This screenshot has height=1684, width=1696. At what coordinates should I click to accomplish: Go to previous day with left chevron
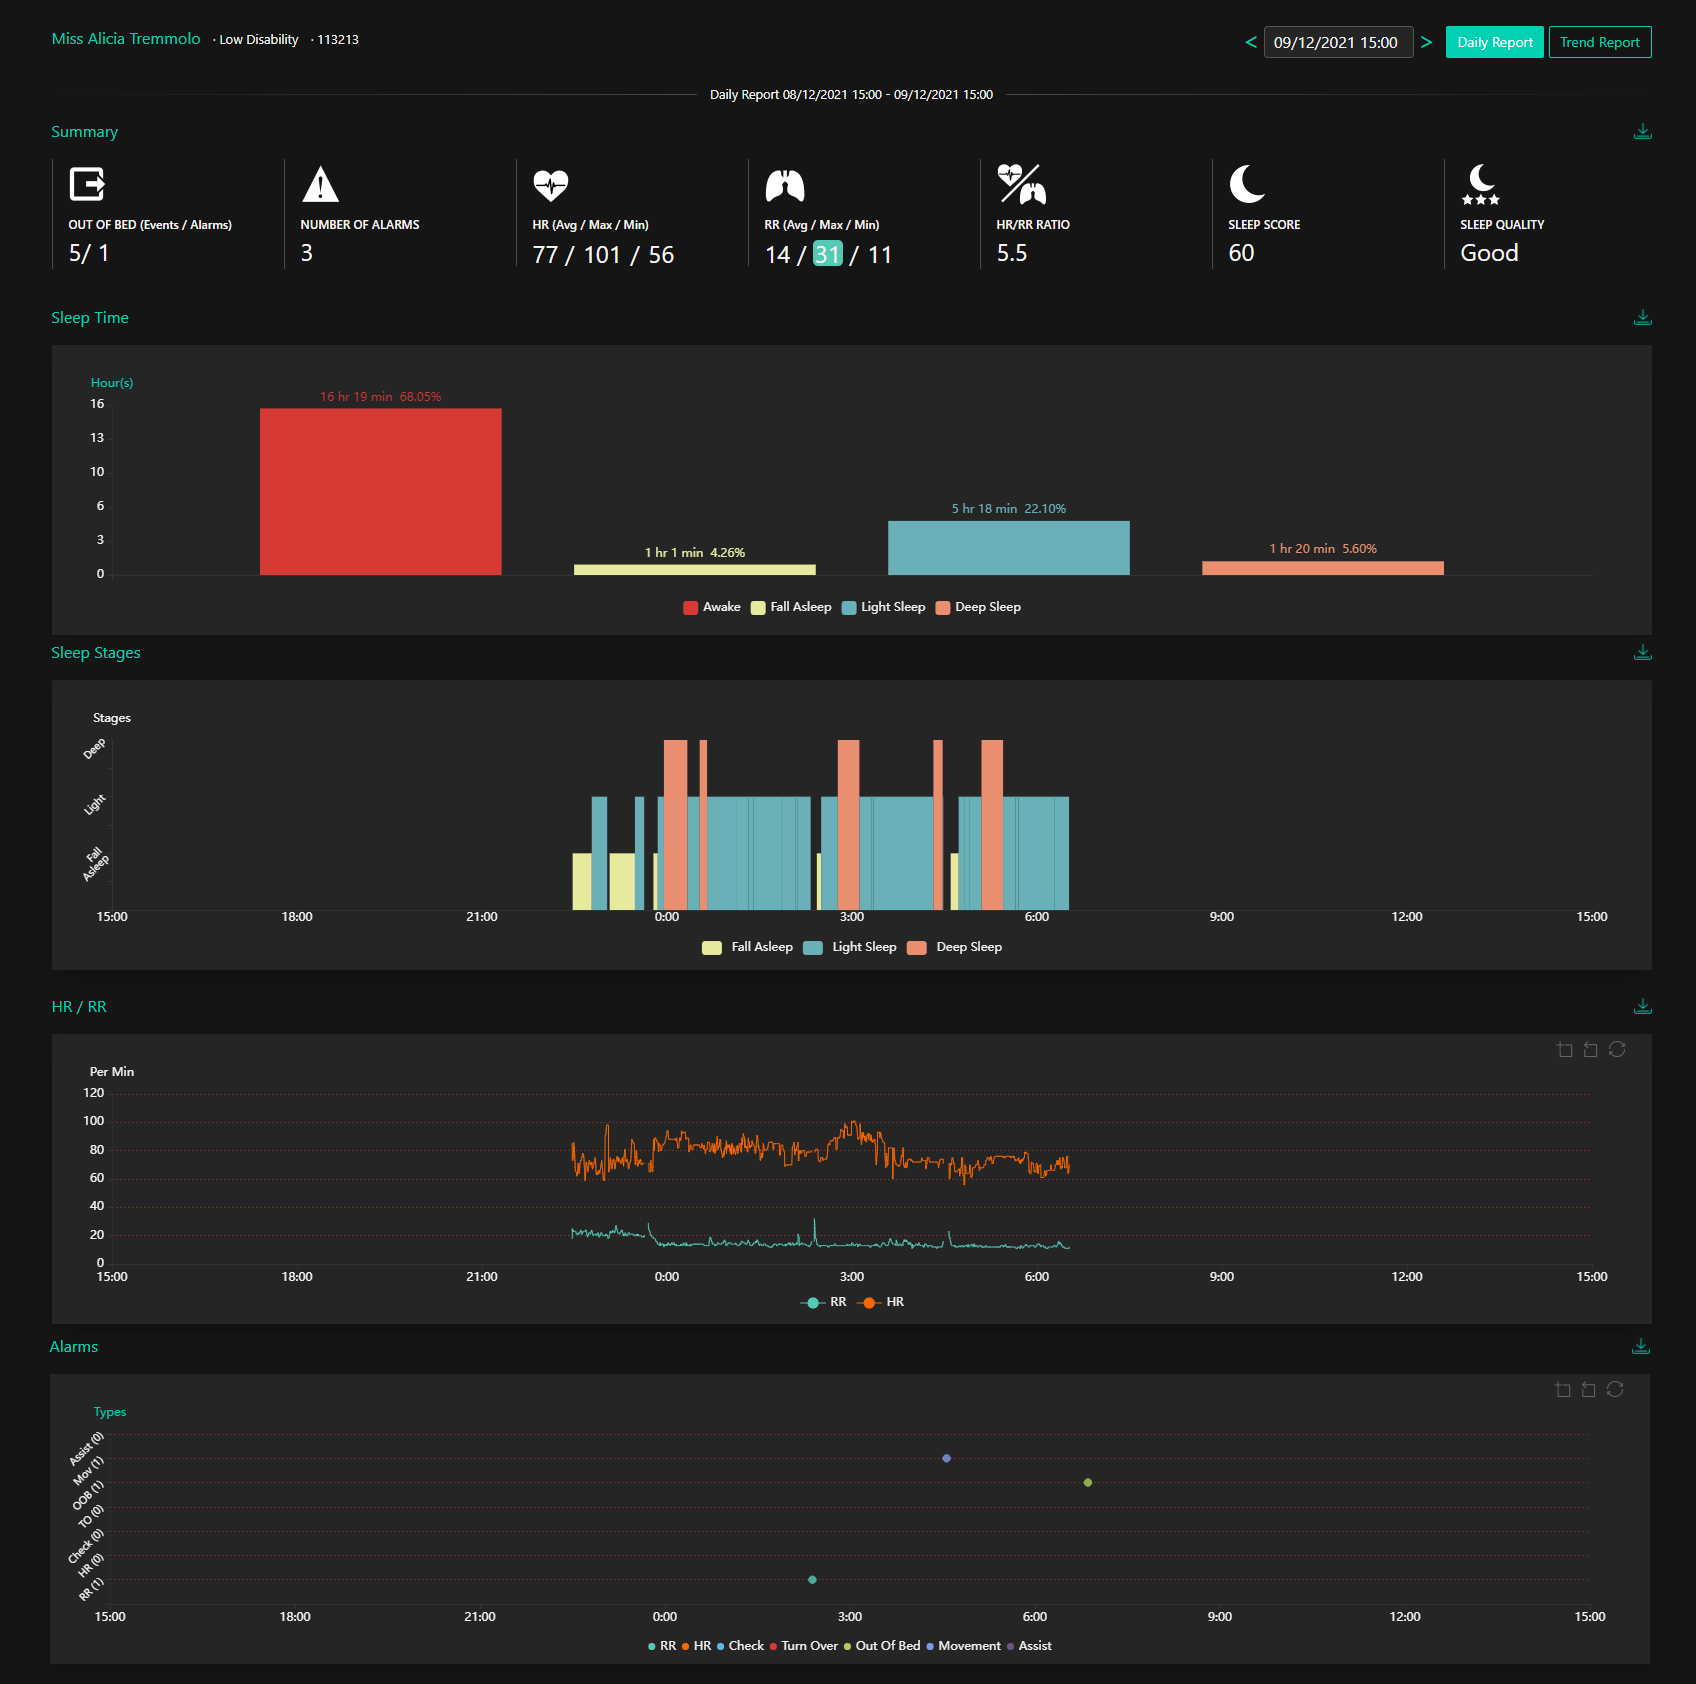[x=1250, y=42]
